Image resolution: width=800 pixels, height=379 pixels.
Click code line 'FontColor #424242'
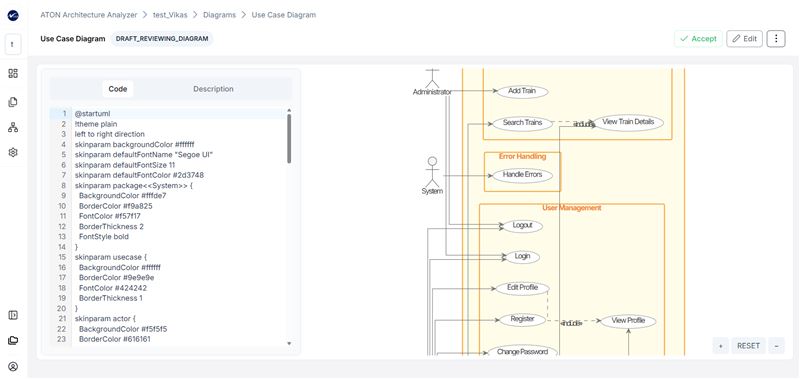point(113,288)
